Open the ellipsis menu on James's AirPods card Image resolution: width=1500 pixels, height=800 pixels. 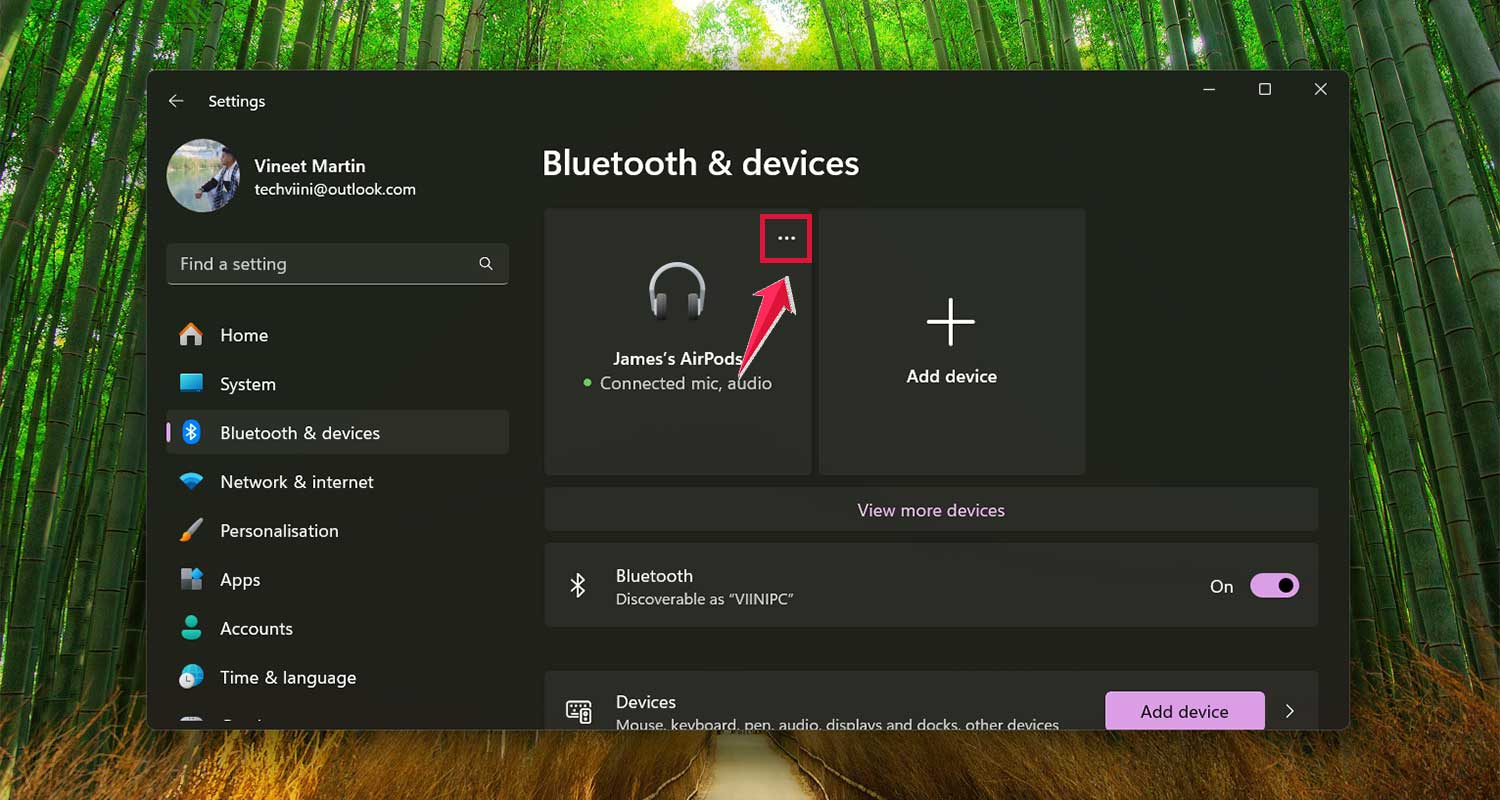[x=786, y=238]
